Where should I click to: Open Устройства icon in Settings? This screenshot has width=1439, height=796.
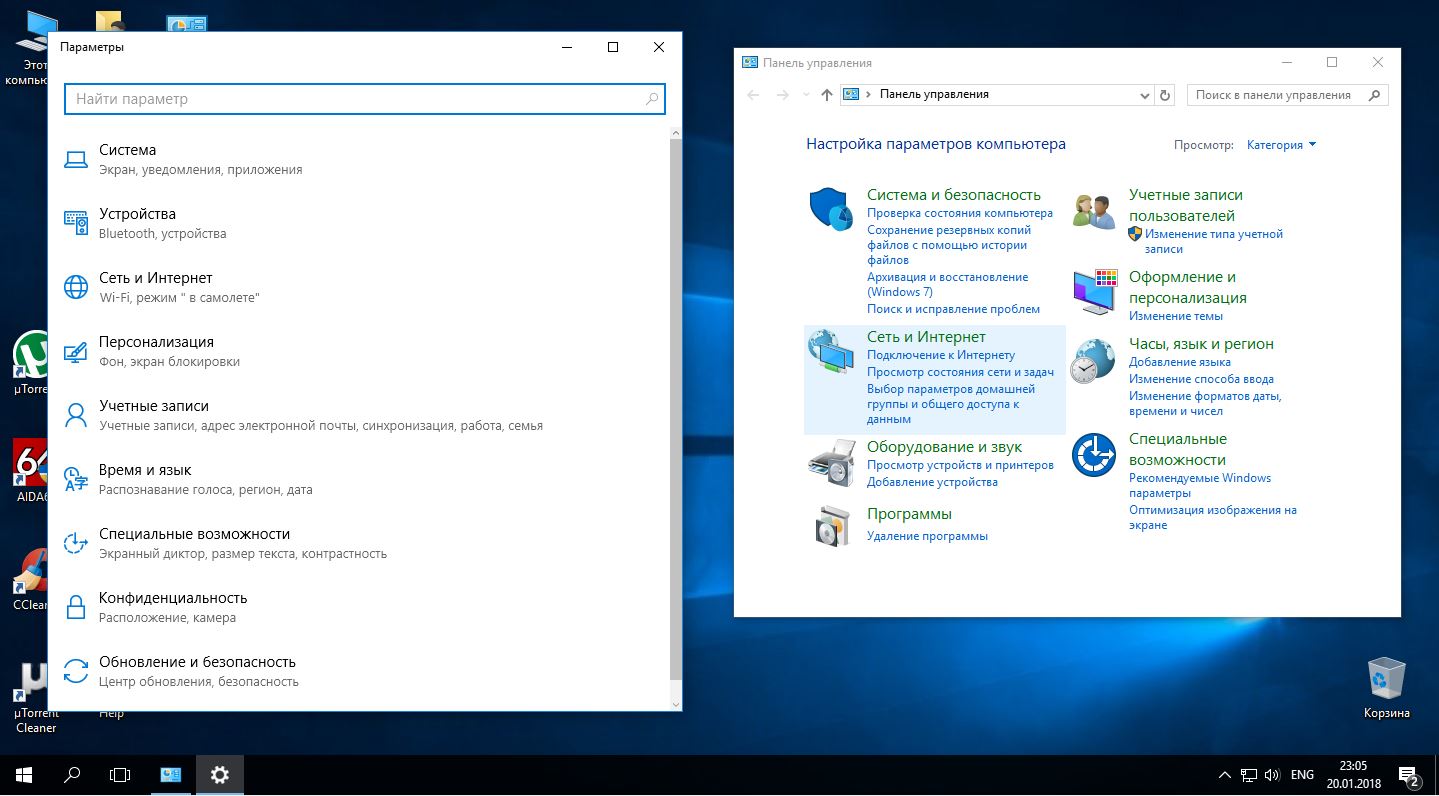tap(76, 223)
